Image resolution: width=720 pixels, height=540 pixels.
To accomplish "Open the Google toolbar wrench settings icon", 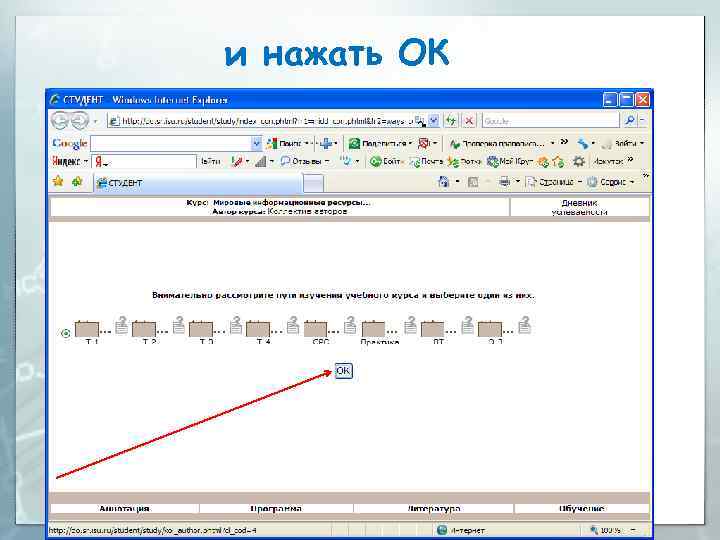I will click(583, 144).
